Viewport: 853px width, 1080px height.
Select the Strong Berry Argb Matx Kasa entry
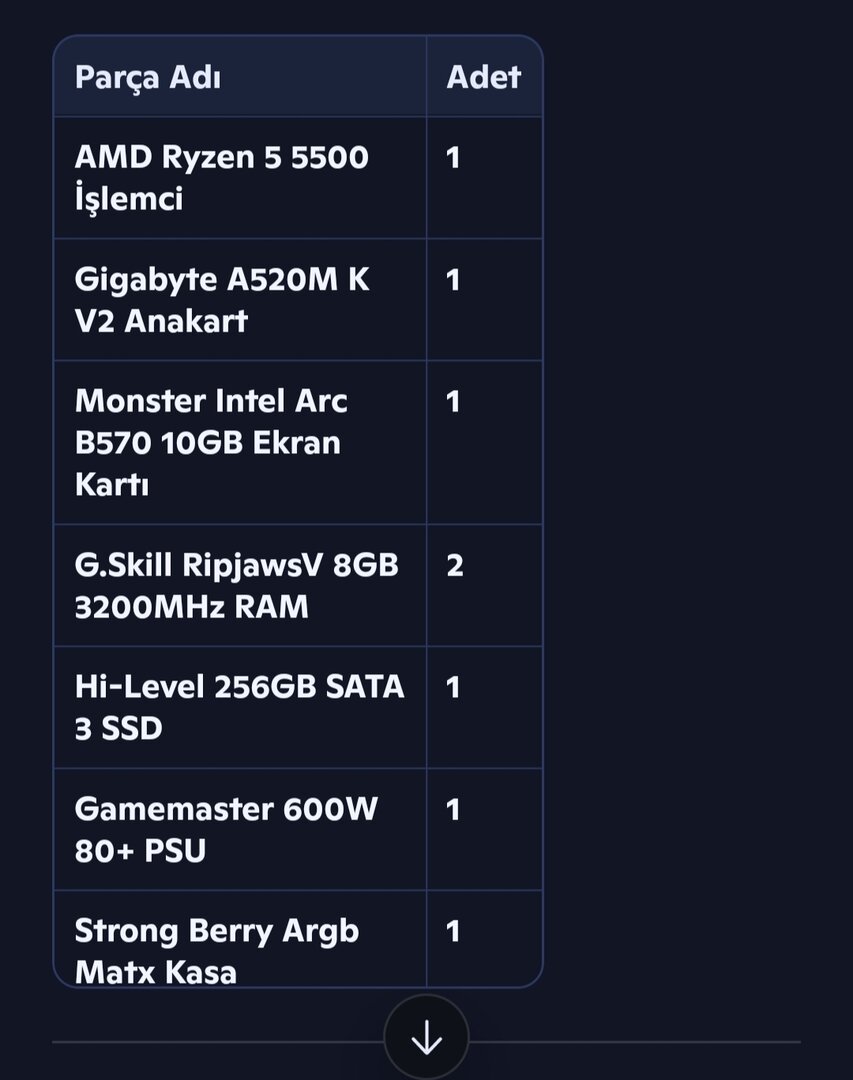(x=216, y=950)
